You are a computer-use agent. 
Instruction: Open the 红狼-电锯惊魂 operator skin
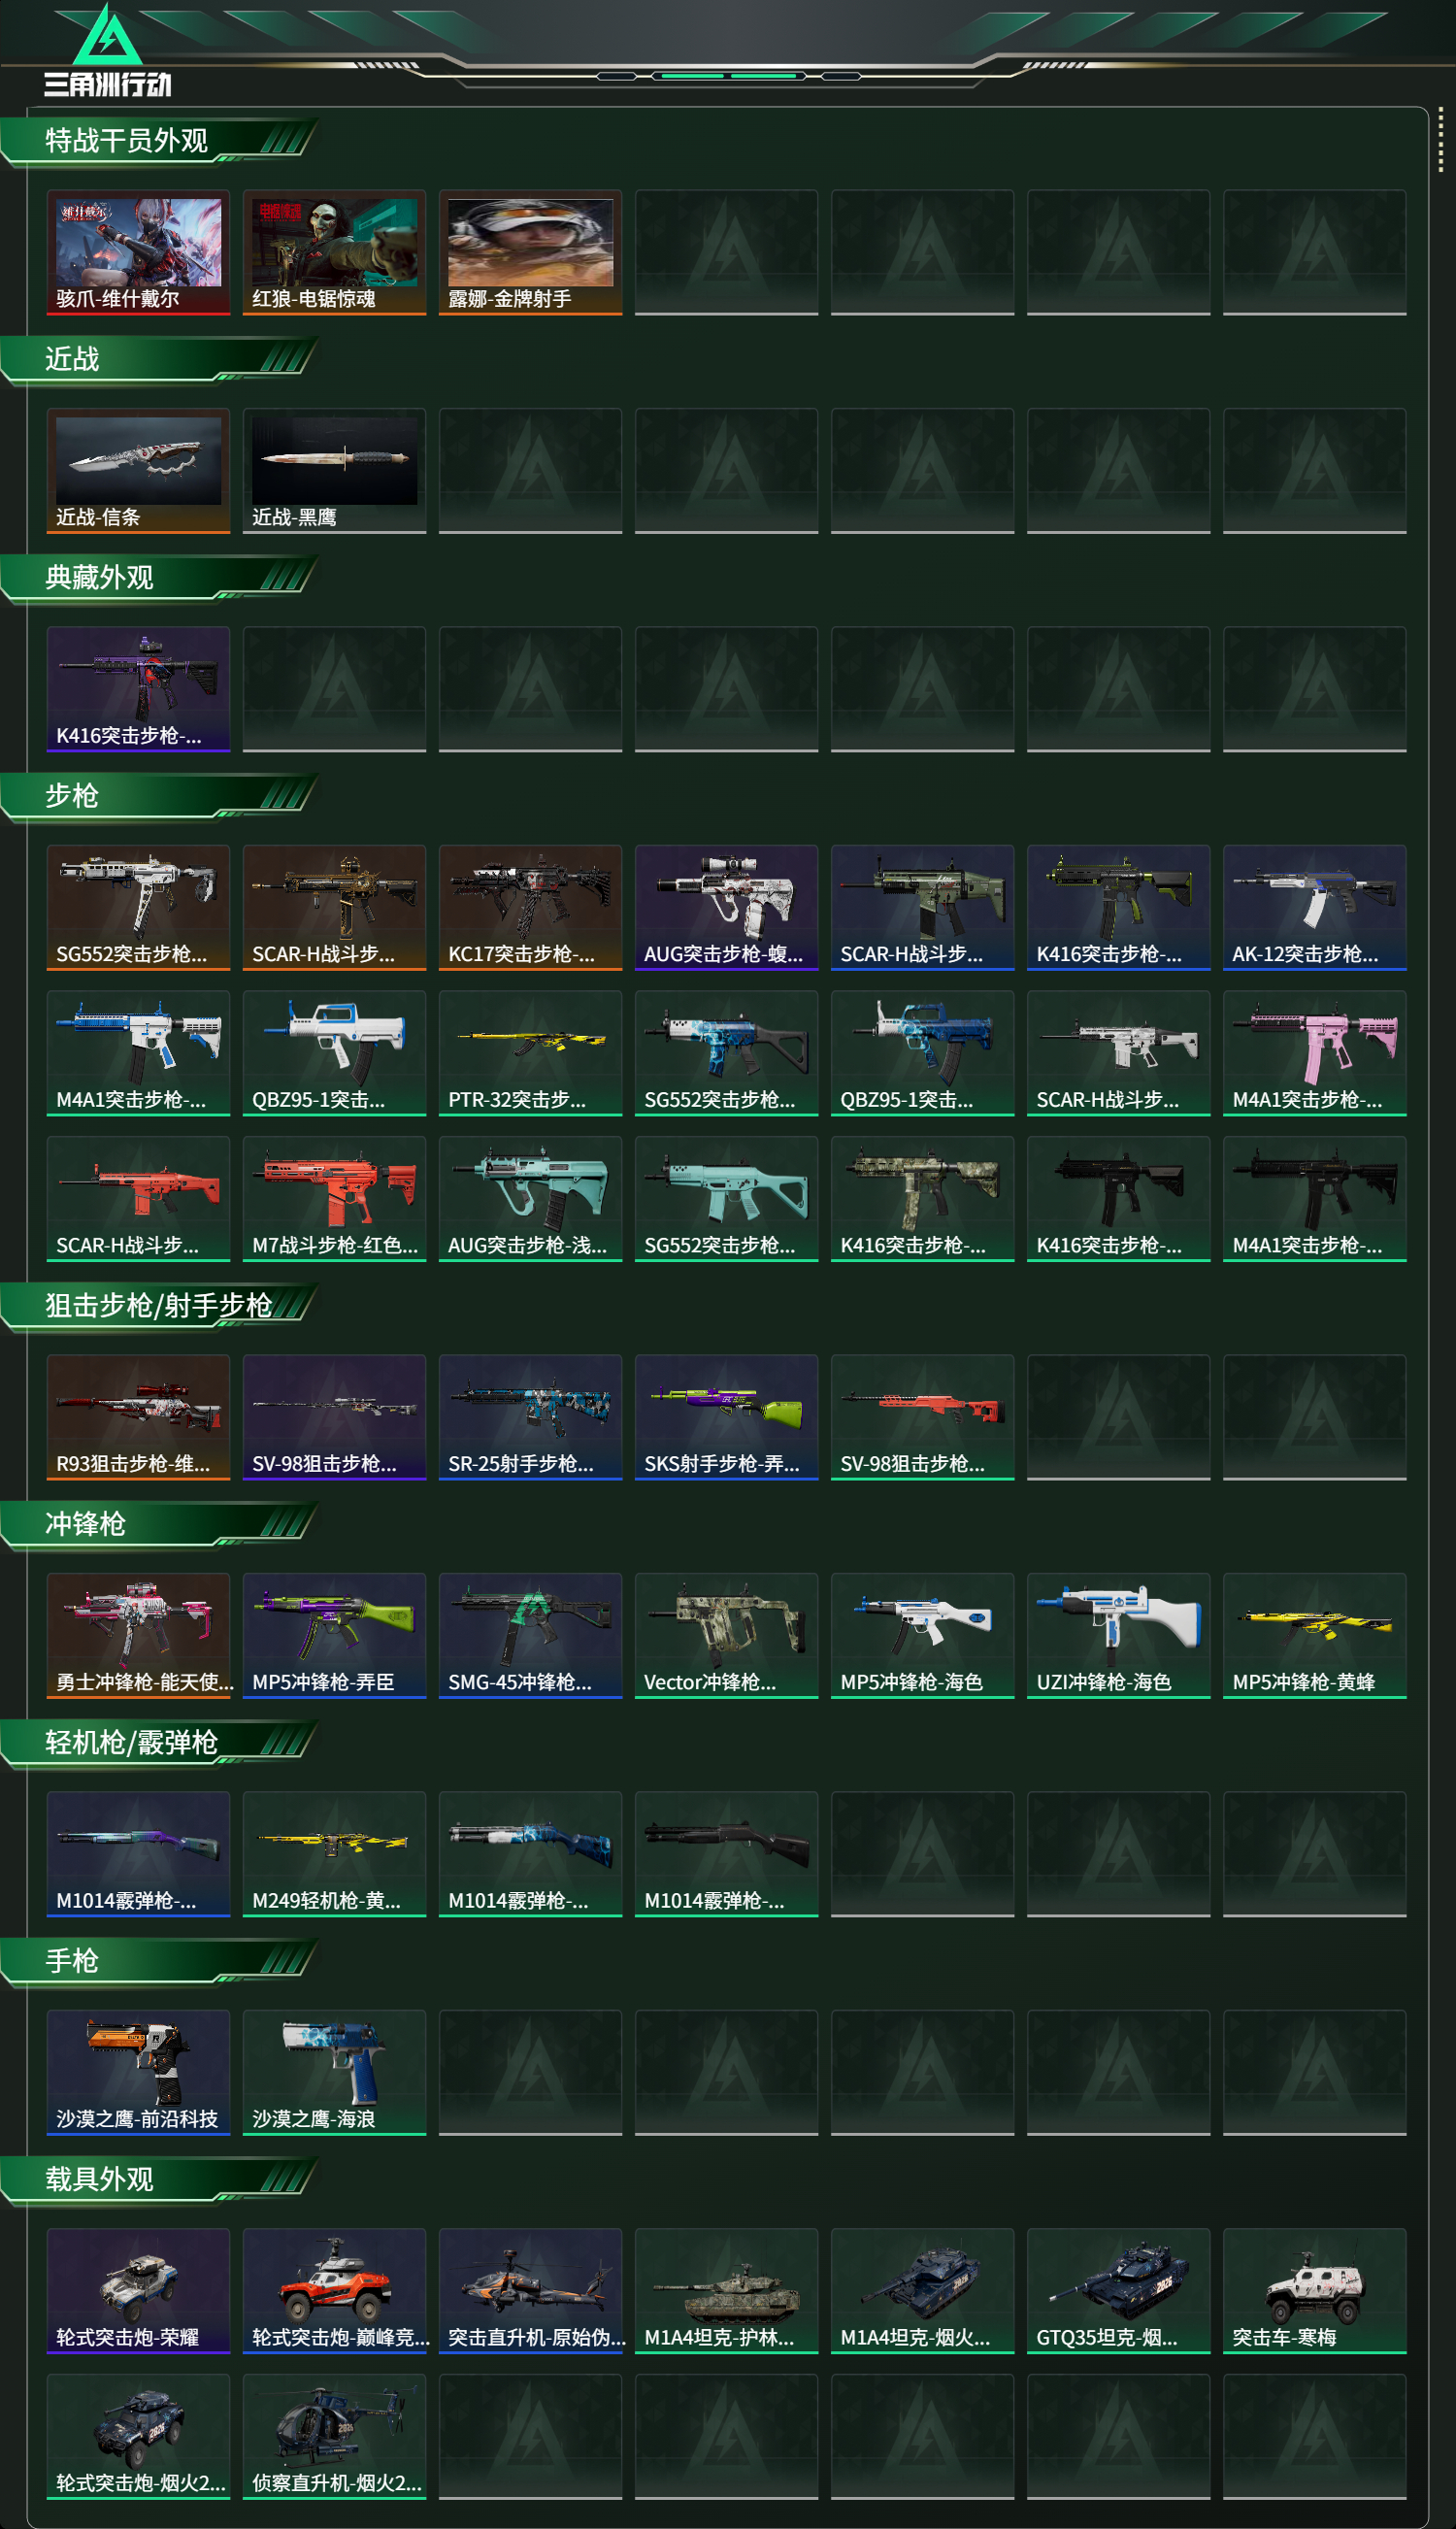pyautogui.click(x=334, y=253)
